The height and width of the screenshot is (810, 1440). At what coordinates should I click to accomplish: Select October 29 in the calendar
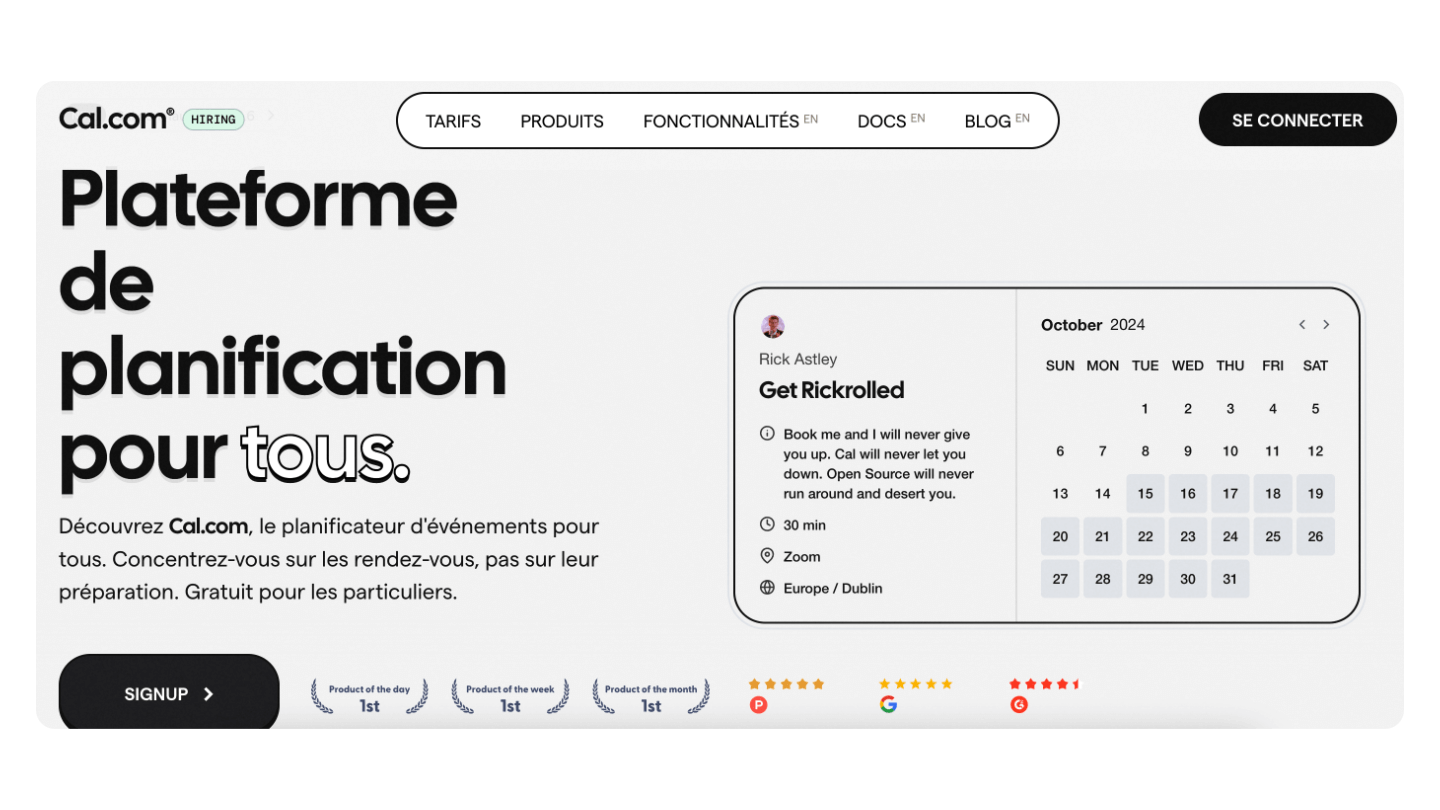[1145, 579]
